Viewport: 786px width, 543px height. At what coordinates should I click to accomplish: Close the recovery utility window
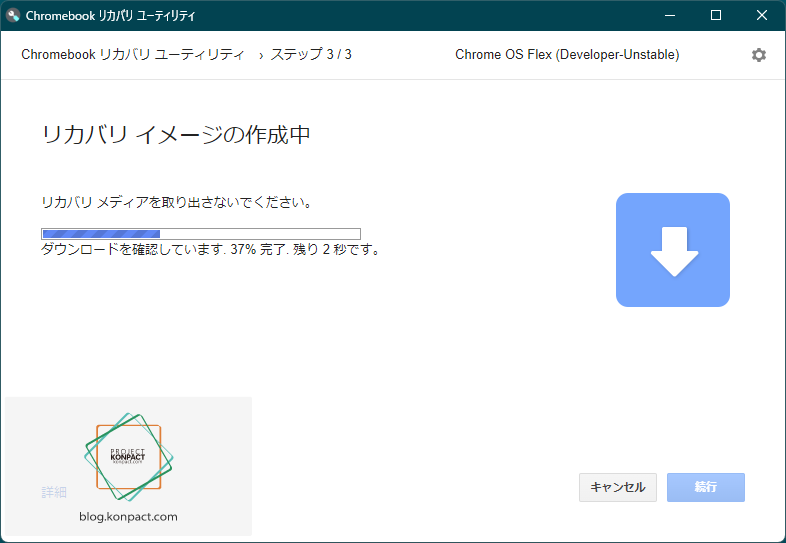pos(762,15)
